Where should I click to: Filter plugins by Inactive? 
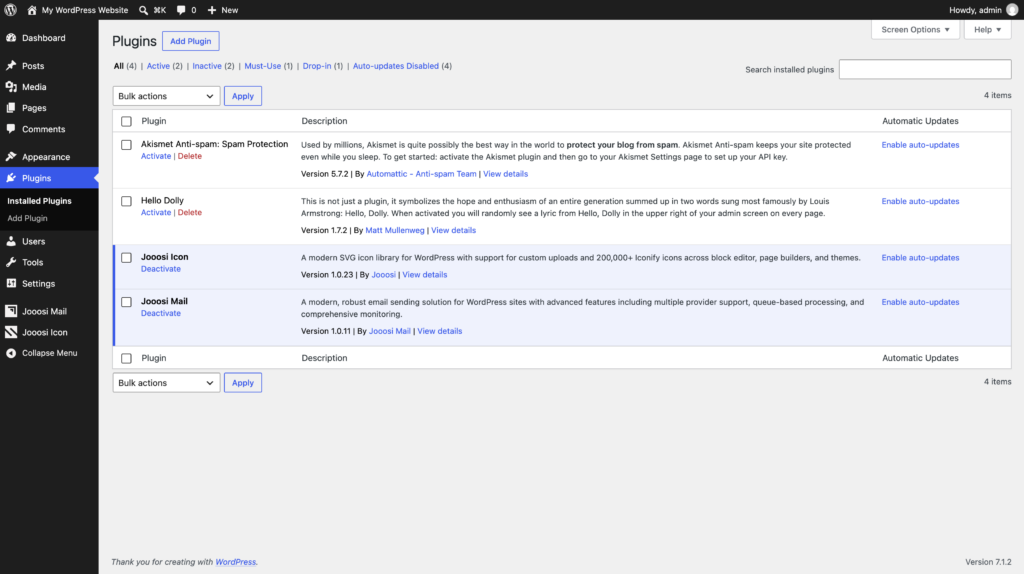point(207,66)
